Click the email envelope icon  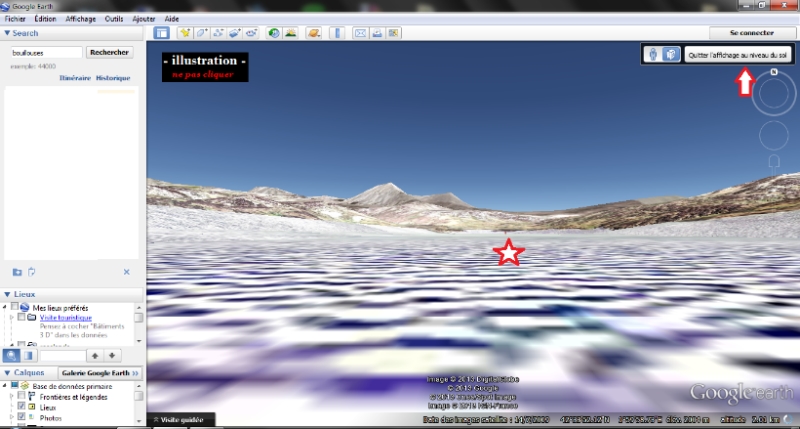click(x=360, y=33)
